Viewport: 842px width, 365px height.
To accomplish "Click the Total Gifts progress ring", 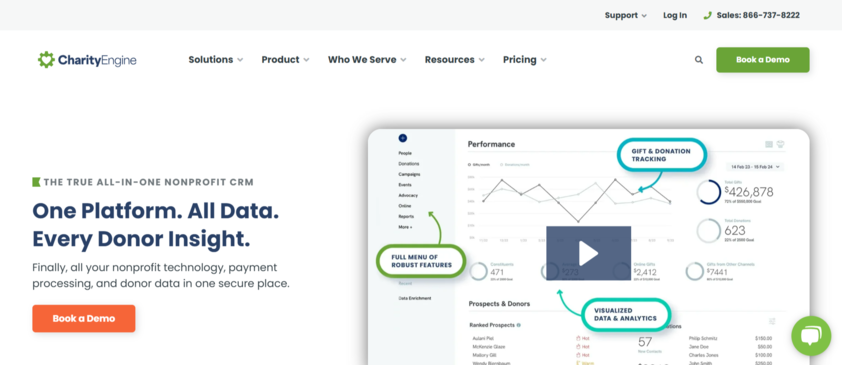I will (709, 192).
